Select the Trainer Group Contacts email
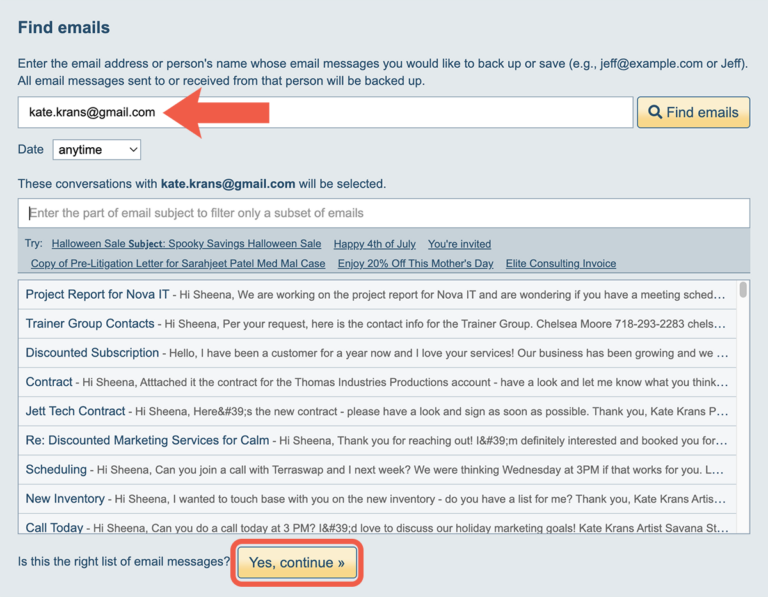Viewport: 768px width, 597px height. (x=377, y=324)
